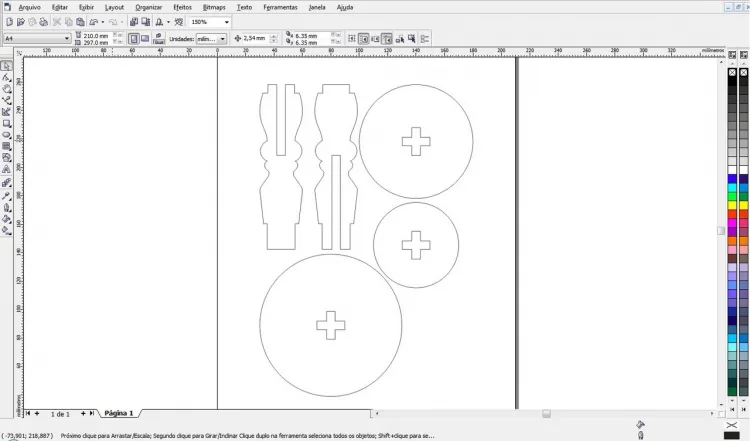Open the A4 paper size dropdown

click(x=37, y=38)
